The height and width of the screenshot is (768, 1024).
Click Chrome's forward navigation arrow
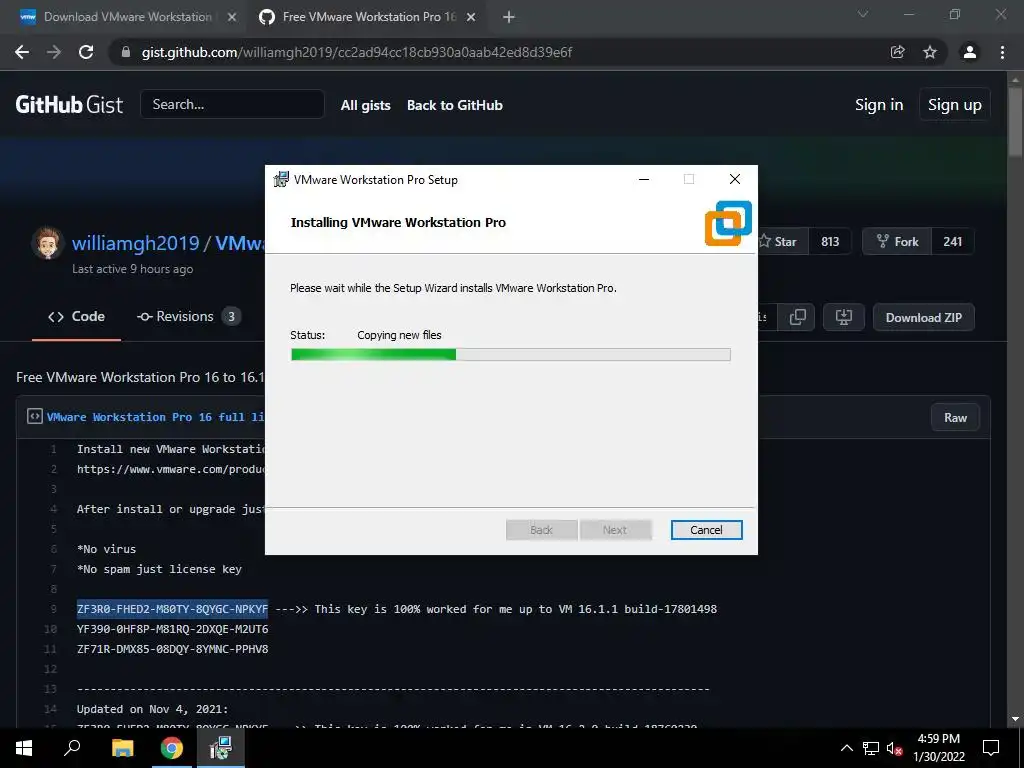tap(54, 52)
